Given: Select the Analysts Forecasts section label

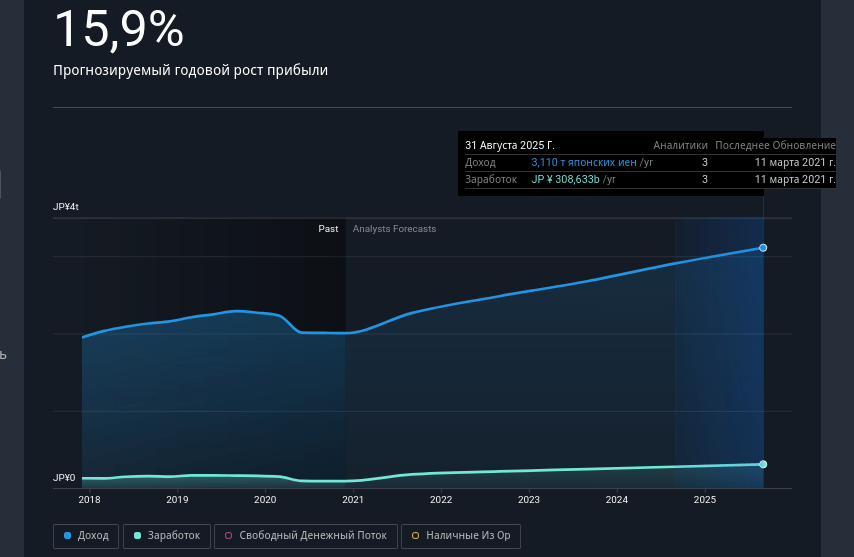Looking at the screenshot, I should 394,229.
